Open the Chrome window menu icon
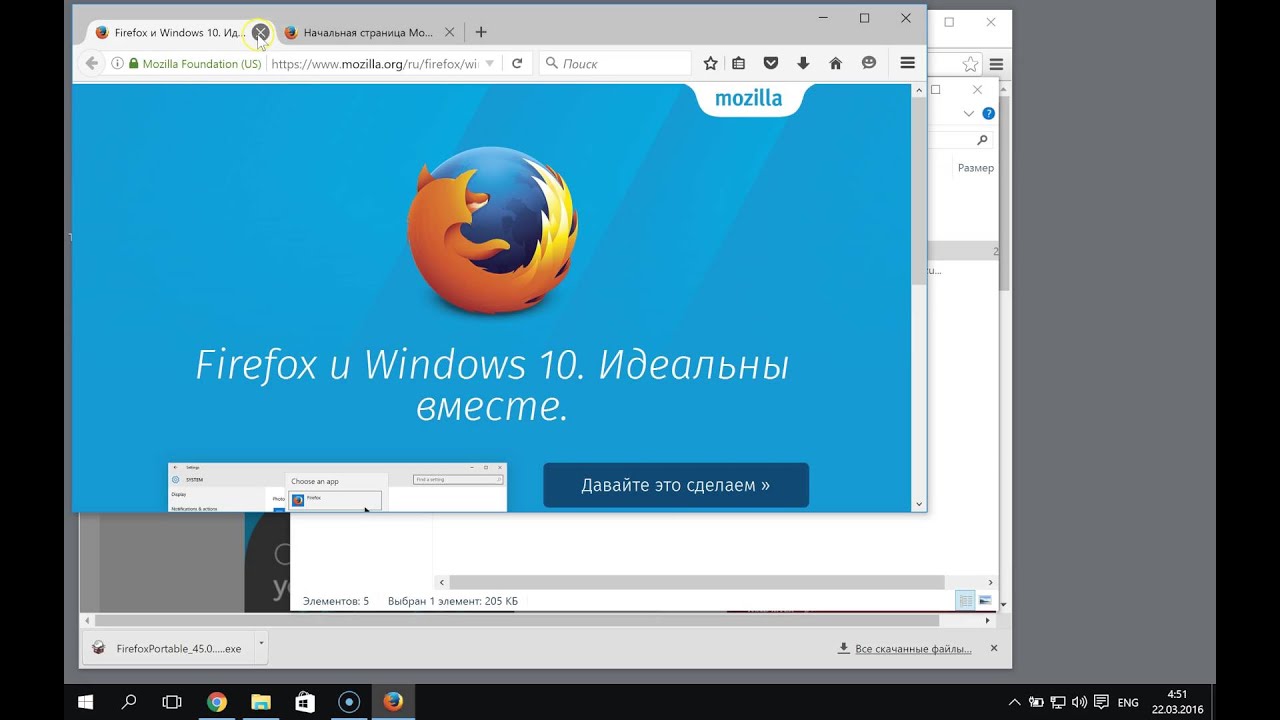 pyautogui.click(x=997, y=64)
